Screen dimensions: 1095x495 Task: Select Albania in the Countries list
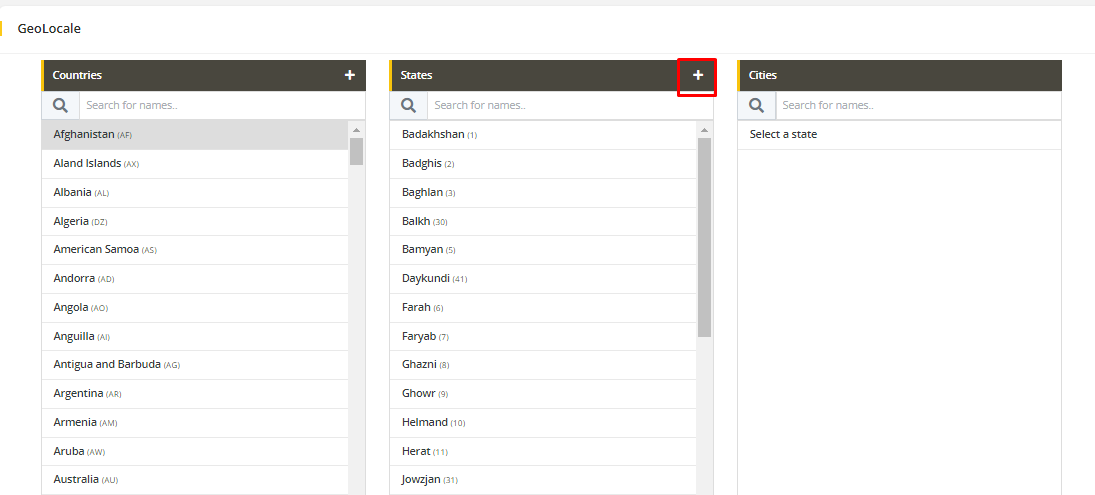[x=72, y=192]
